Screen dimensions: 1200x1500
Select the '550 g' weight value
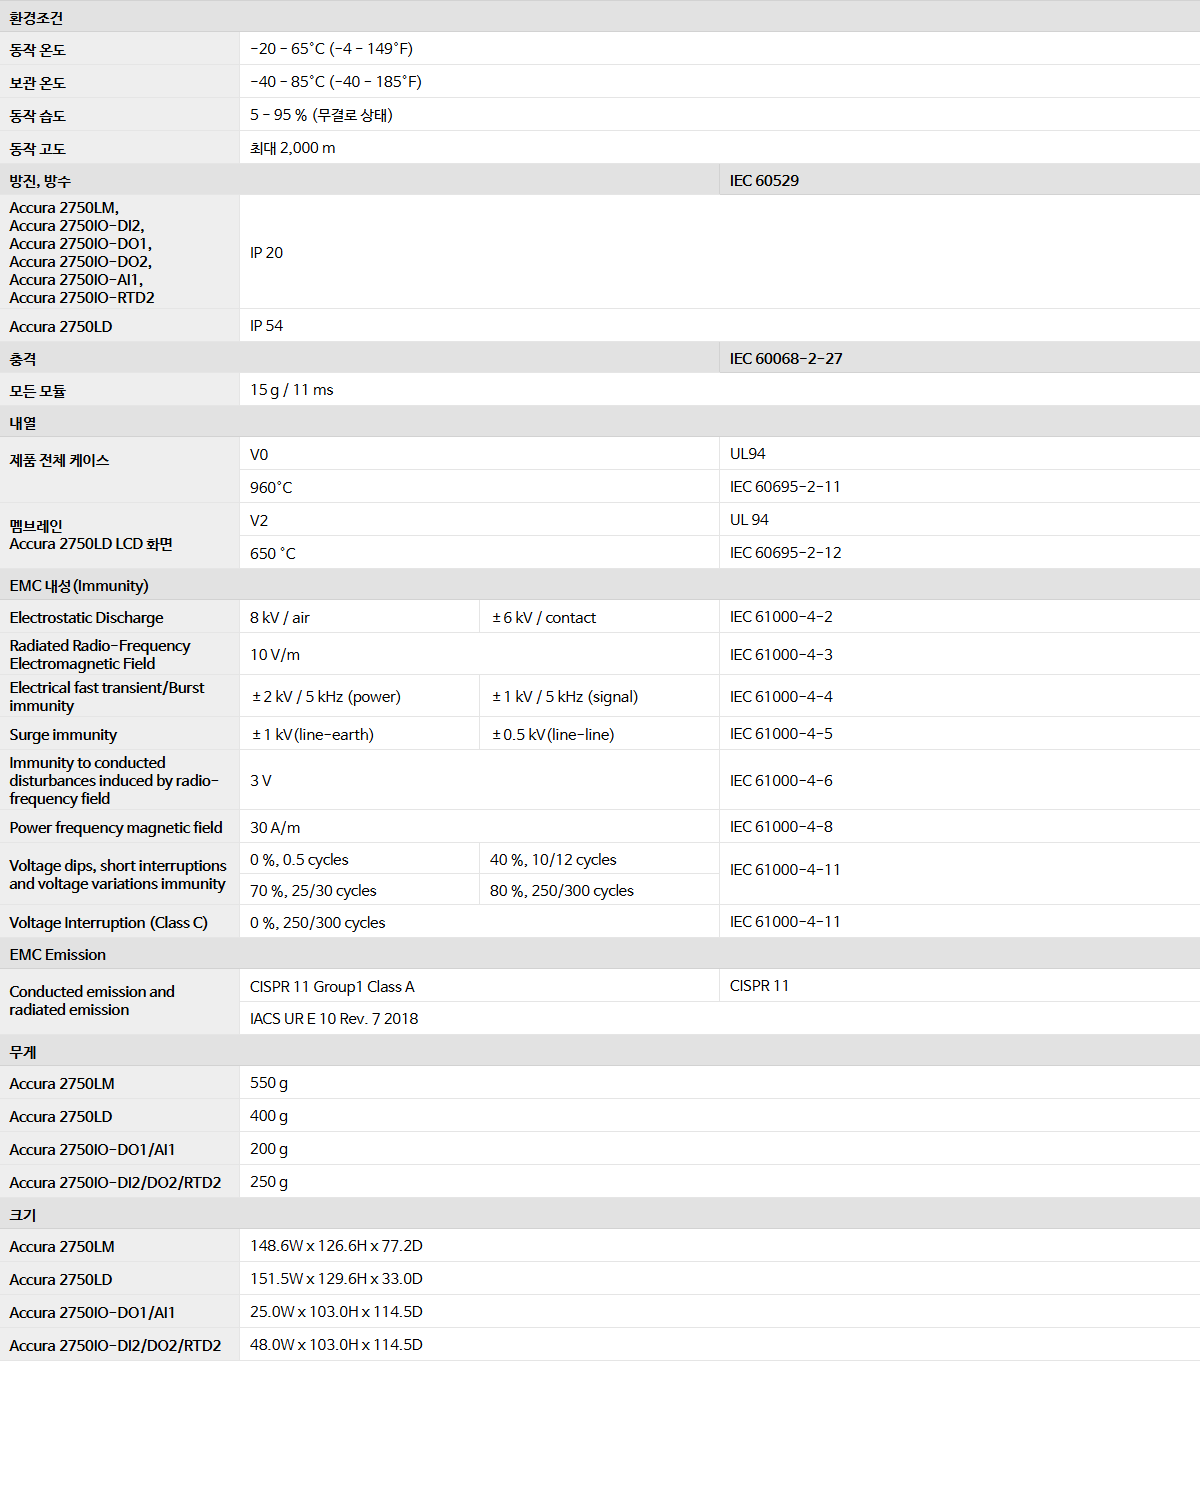[x=269, y=1083]
